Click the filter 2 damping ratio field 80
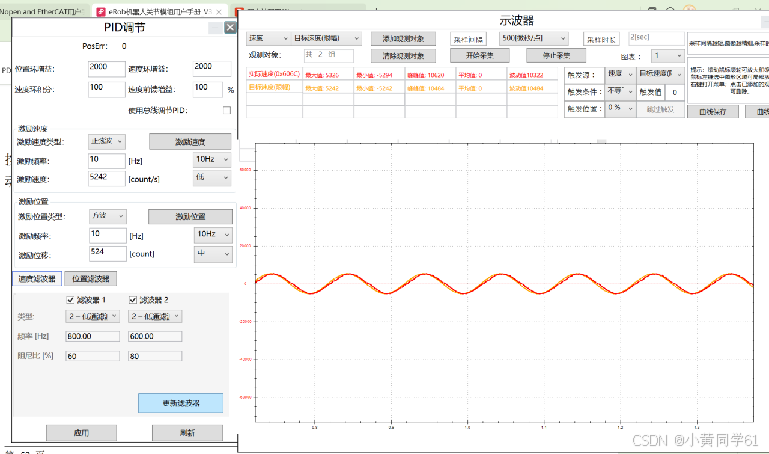 (x=155, y=356)
